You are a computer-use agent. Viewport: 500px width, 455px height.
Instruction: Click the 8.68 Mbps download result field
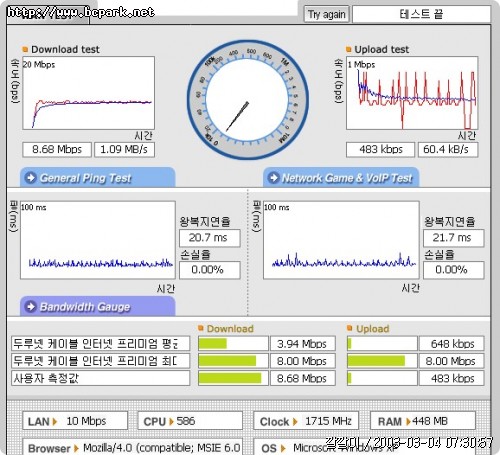pyautogui.click(x=57, y=149)
